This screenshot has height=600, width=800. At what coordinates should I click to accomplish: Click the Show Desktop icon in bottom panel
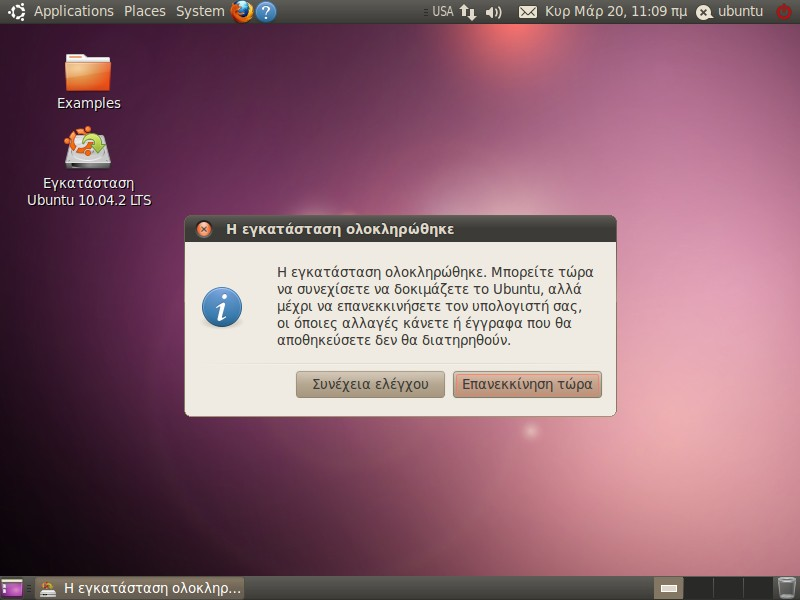pyautogui.click(x=12, y=588)
